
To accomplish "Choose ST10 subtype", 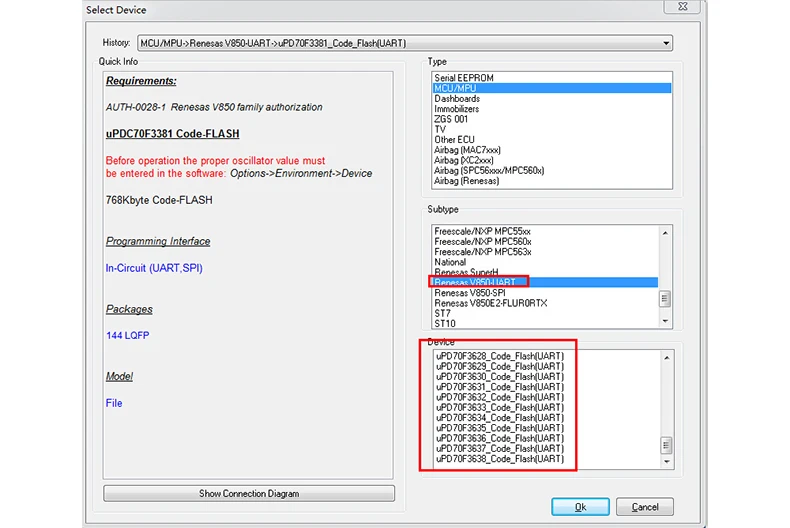I will tap(545, 323).
